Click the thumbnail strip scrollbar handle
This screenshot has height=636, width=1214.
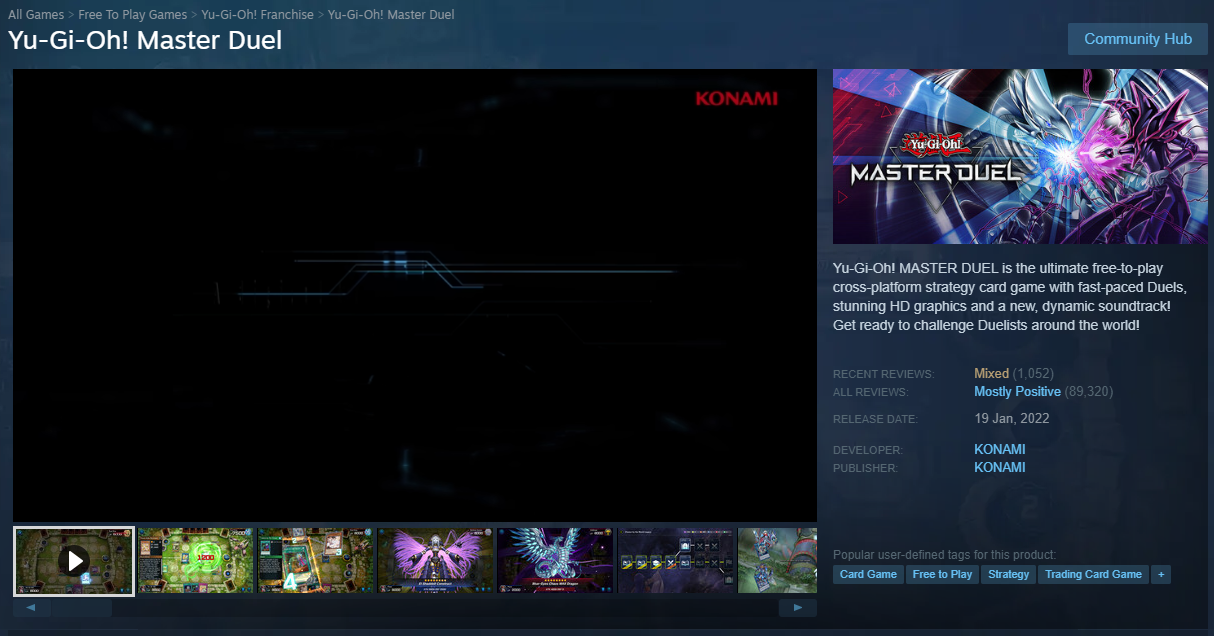pos(82,608)
